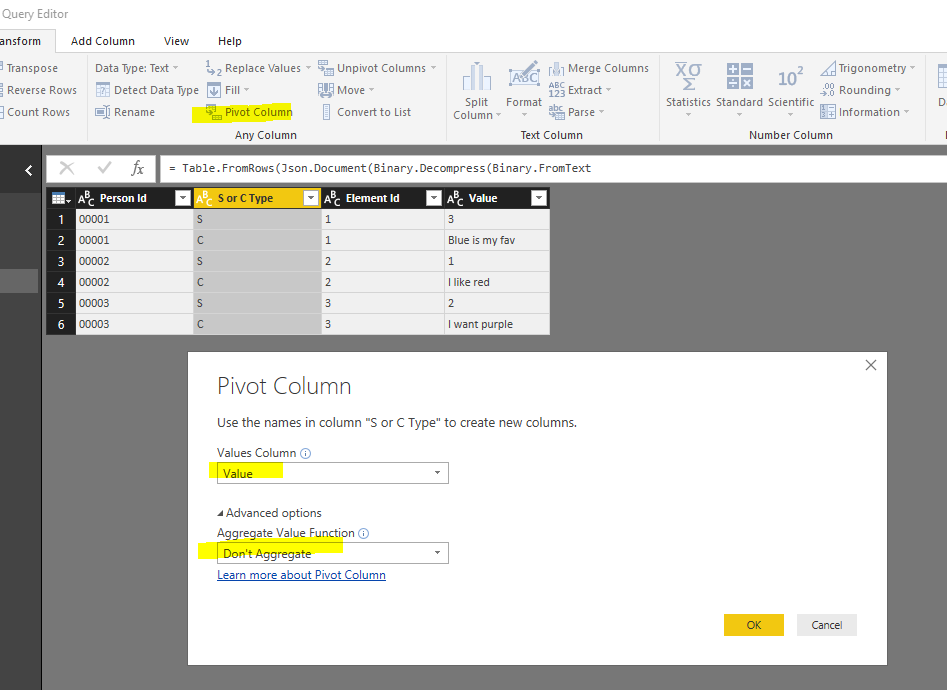Click Value column type ABC icon
Image resolution: width=947 pixels, height=690 pixels.
click(455, 198)
